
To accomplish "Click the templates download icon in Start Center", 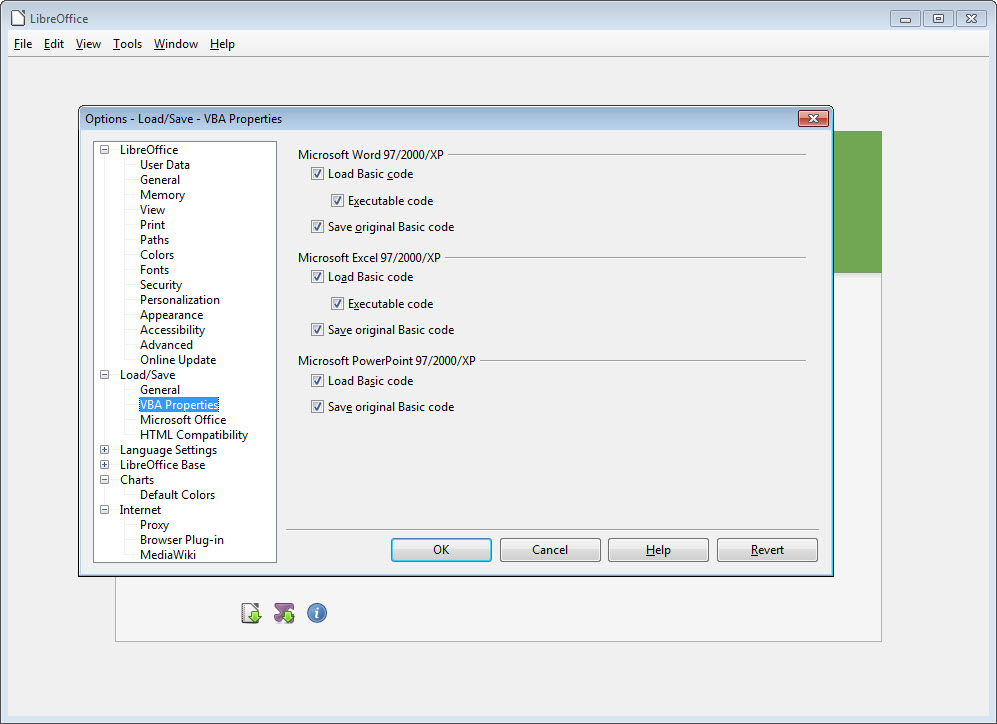I will pyautogui.click(x=252, y=613).
